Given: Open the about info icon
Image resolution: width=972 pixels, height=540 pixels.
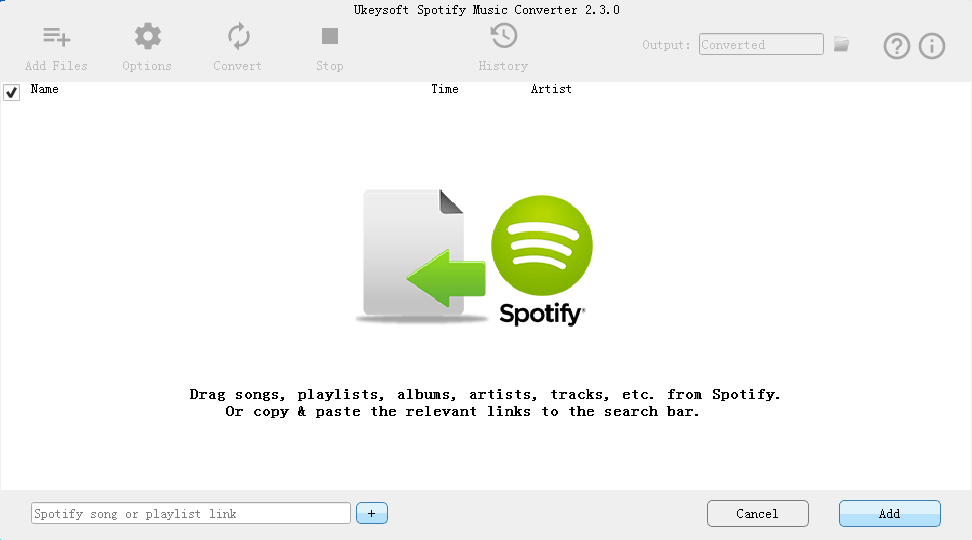Looking at the screenshot, I should coord(932,46).
